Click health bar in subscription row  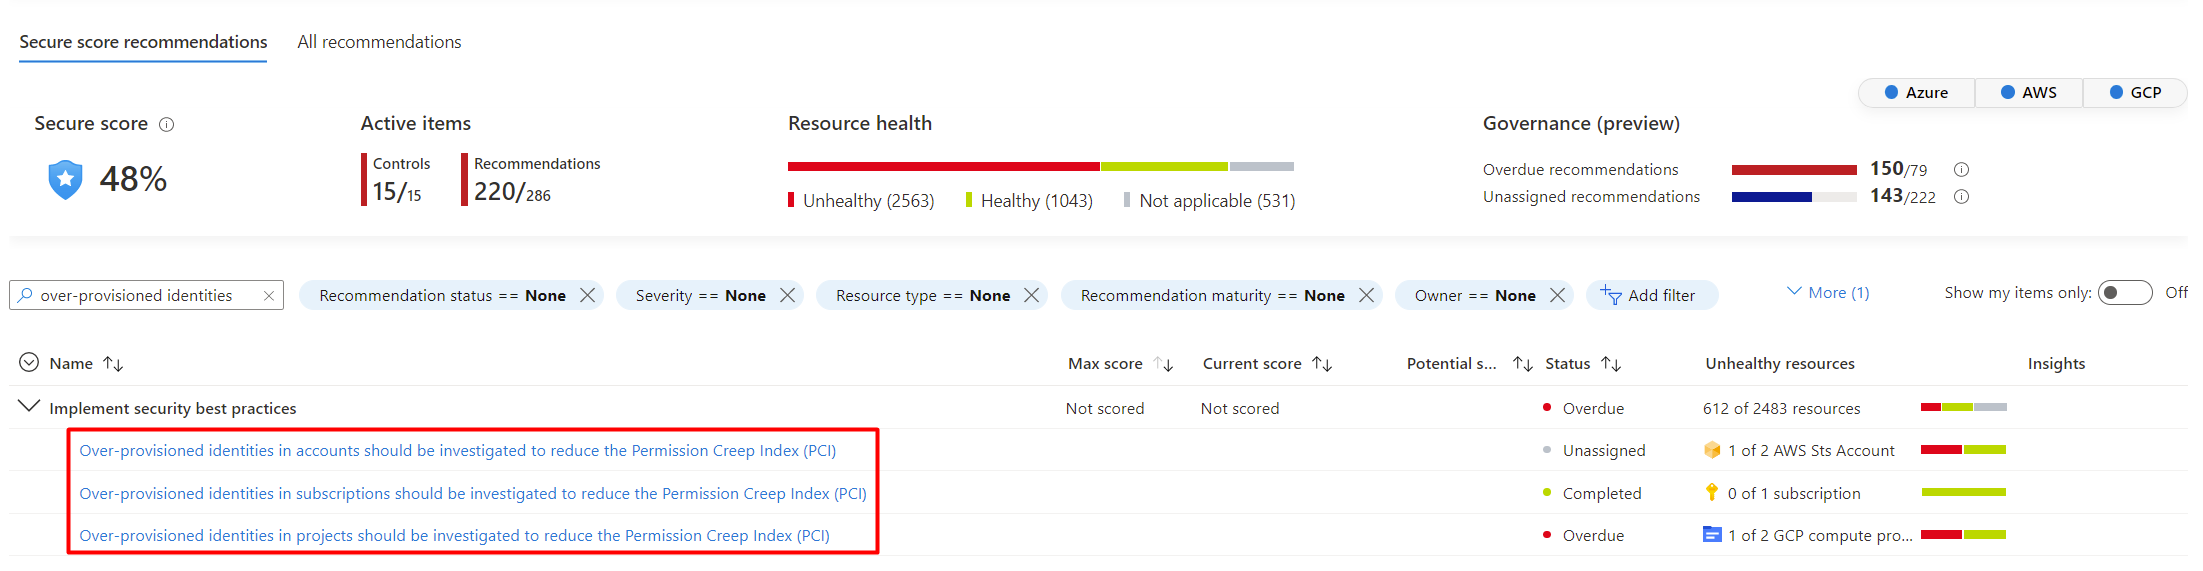[x=1963, y=492]
